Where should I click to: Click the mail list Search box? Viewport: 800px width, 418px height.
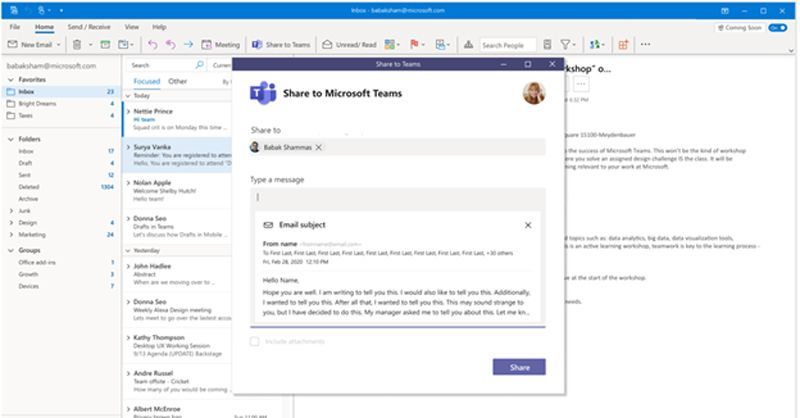pyautogui.click(x=166, y=65)
